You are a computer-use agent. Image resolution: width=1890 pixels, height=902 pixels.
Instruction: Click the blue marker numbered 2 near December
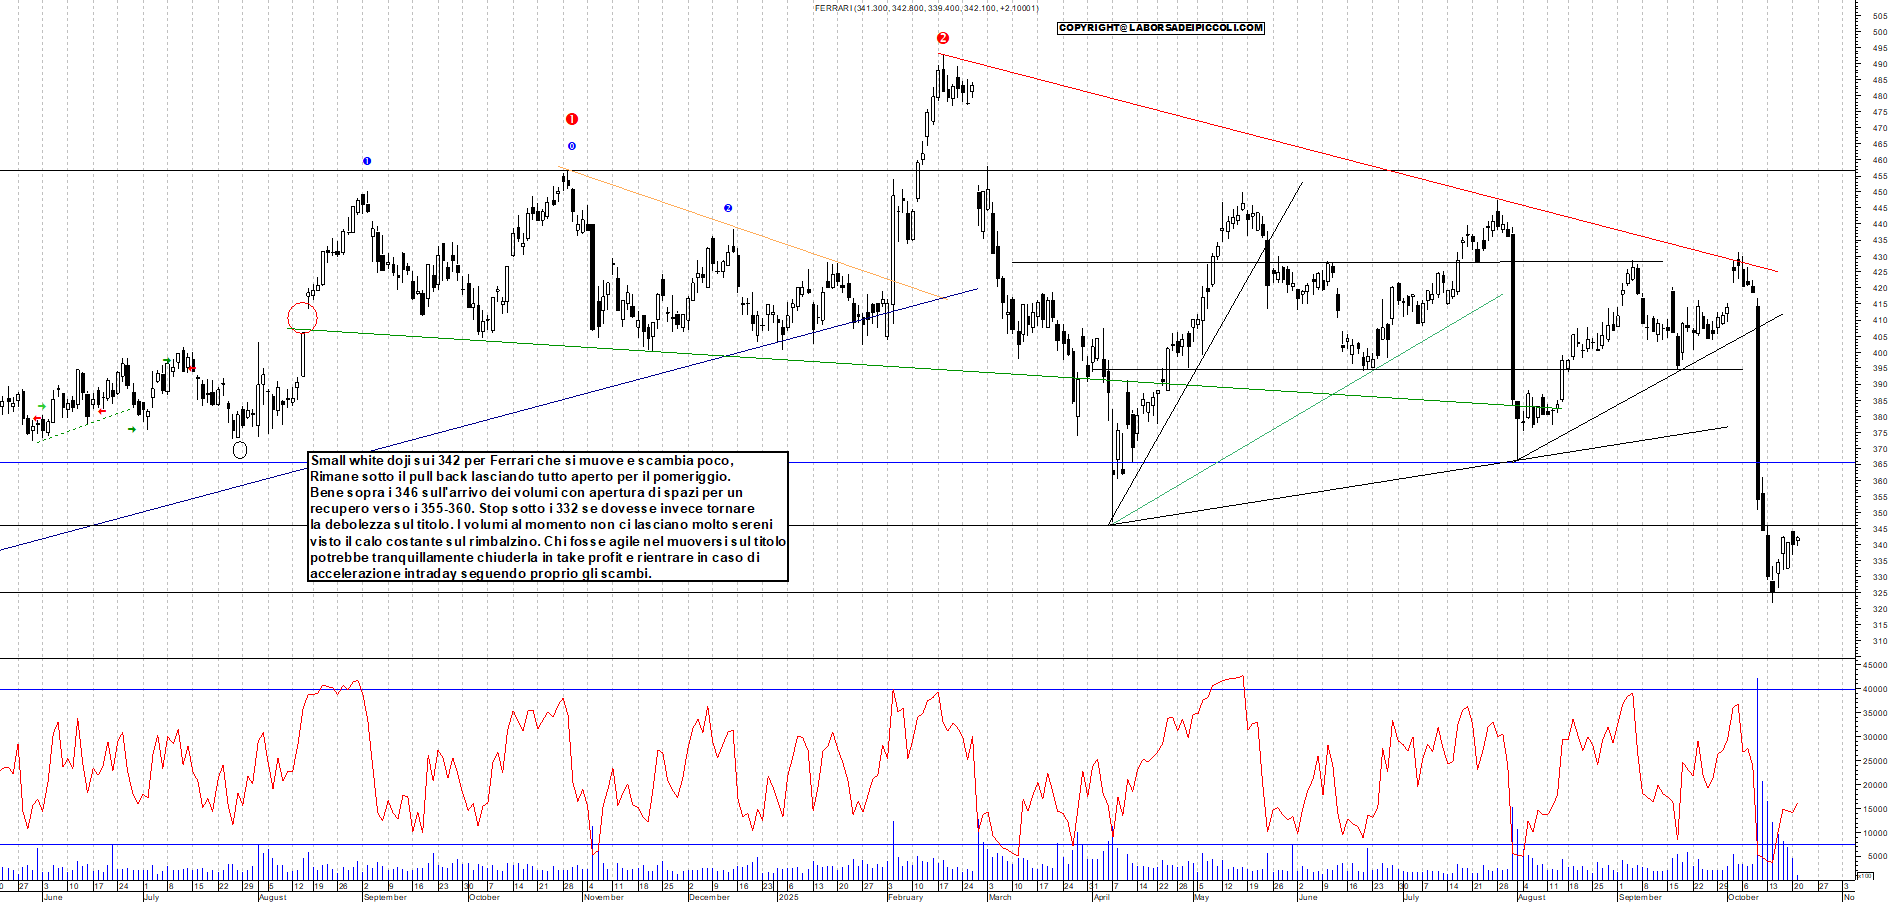[728, 208]
